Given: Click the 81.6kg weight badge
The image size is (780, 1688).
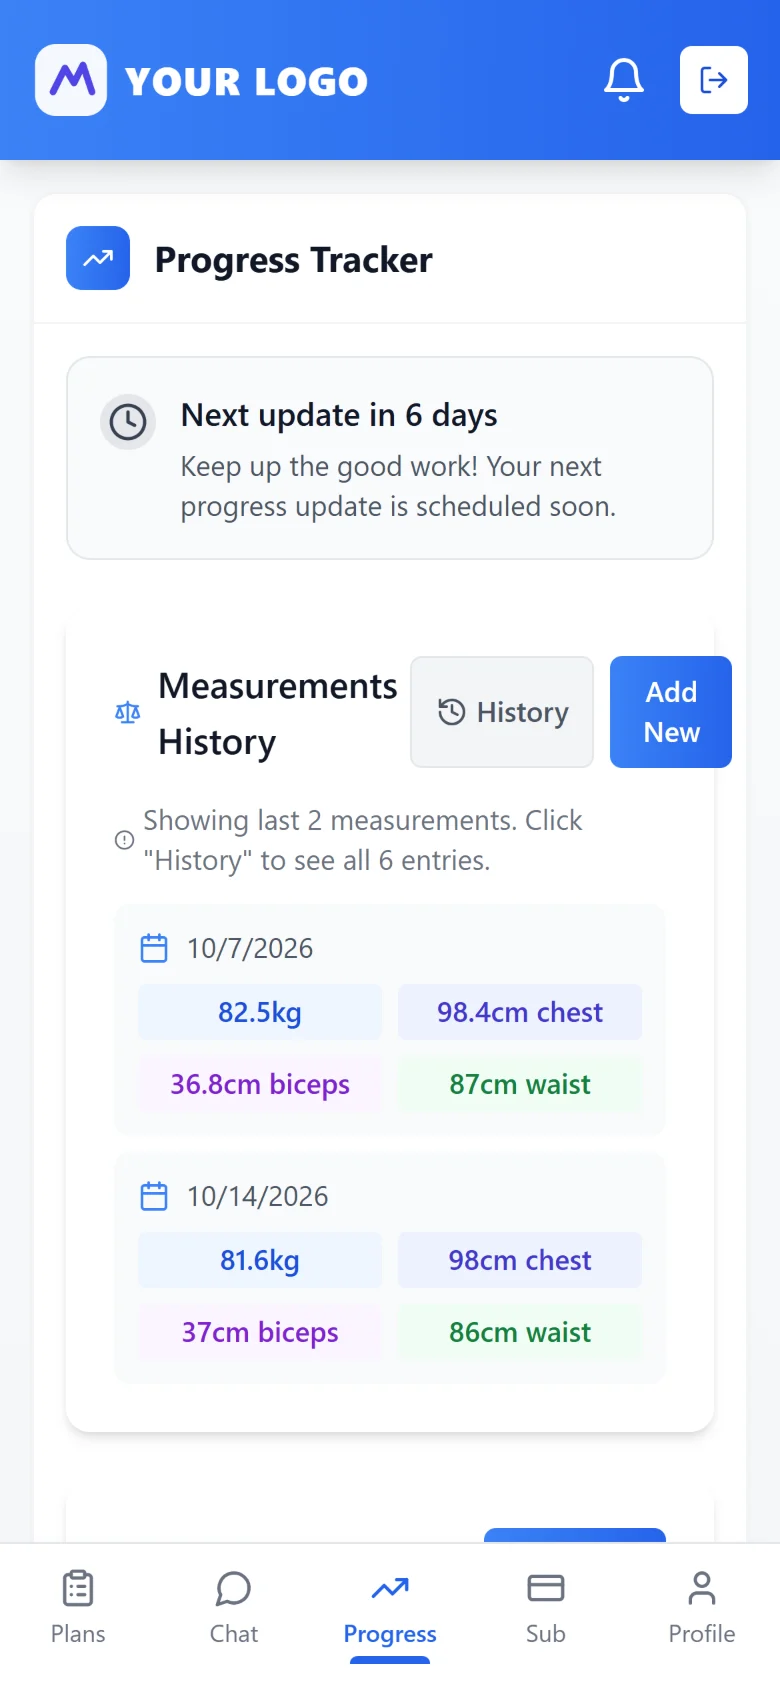Looking at the screenshot, I should pyautogui.click(x=260, y=1260).
